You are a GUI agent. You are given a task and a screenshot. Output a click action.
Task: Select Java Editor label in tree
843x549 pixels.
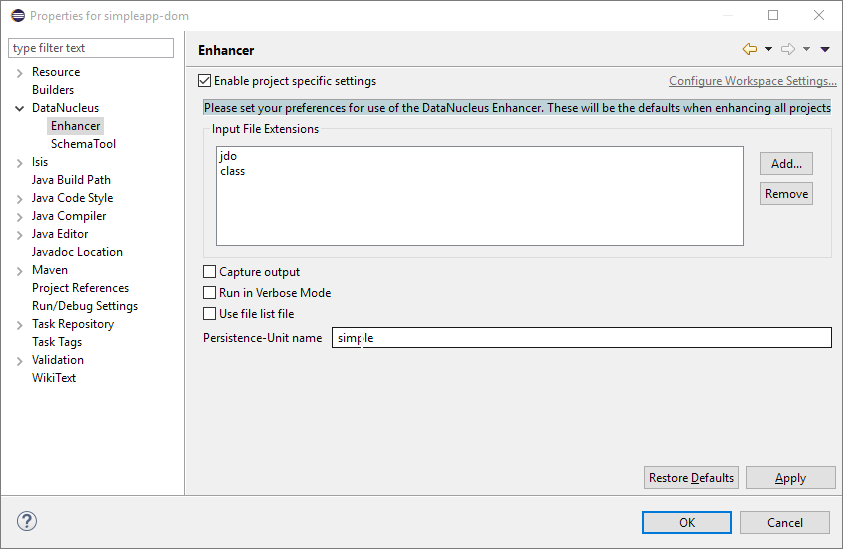[60, 234]
